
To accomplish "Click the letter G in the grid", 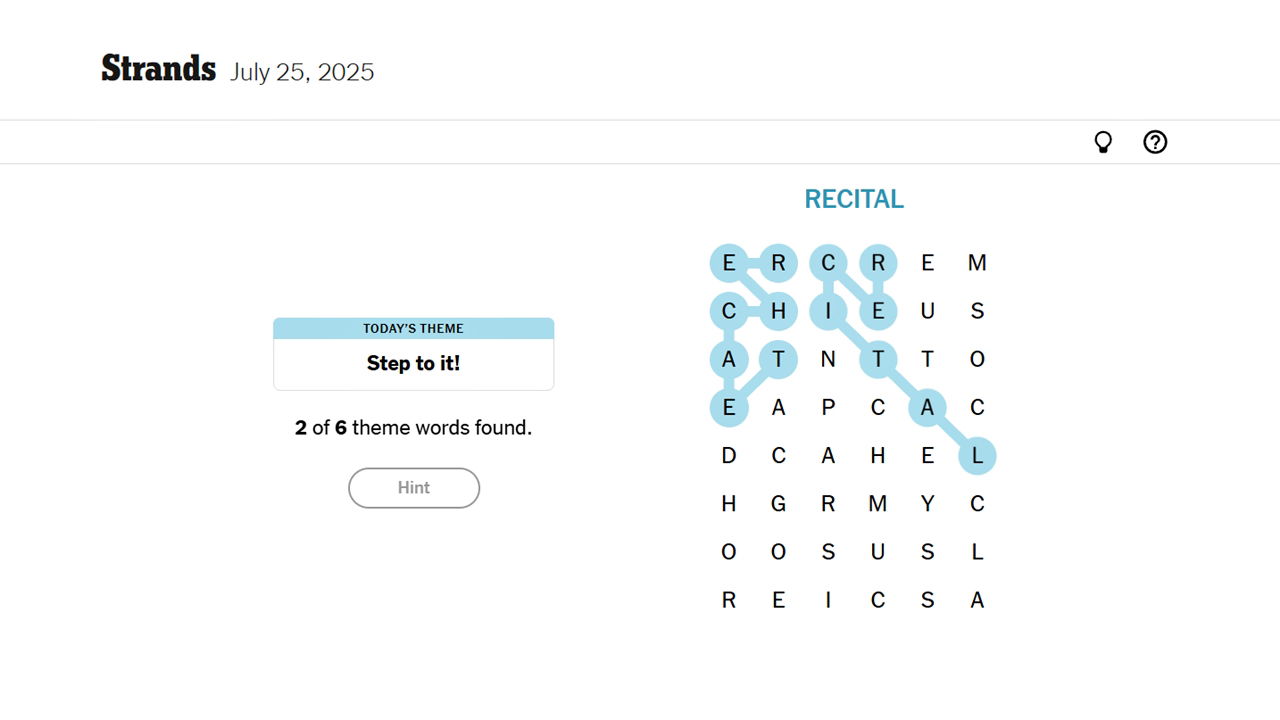I will [x=779, y=503].
